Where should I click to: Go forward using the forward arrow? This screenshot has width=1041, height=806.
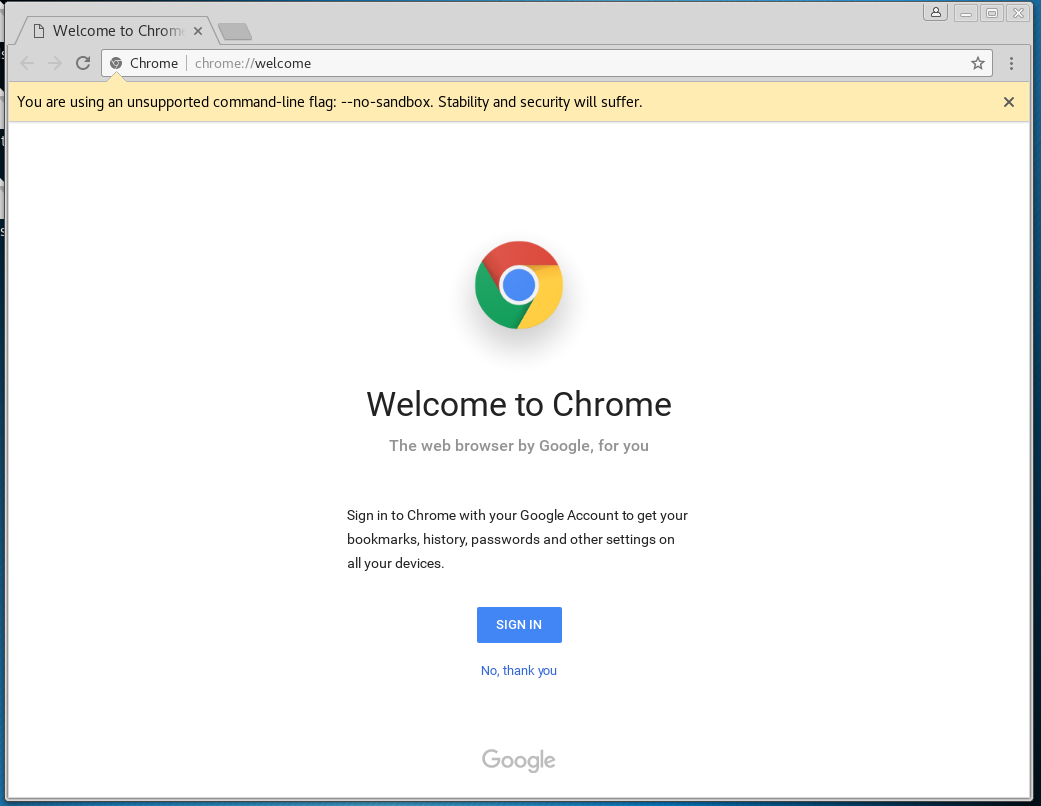(x=55, y=63)
